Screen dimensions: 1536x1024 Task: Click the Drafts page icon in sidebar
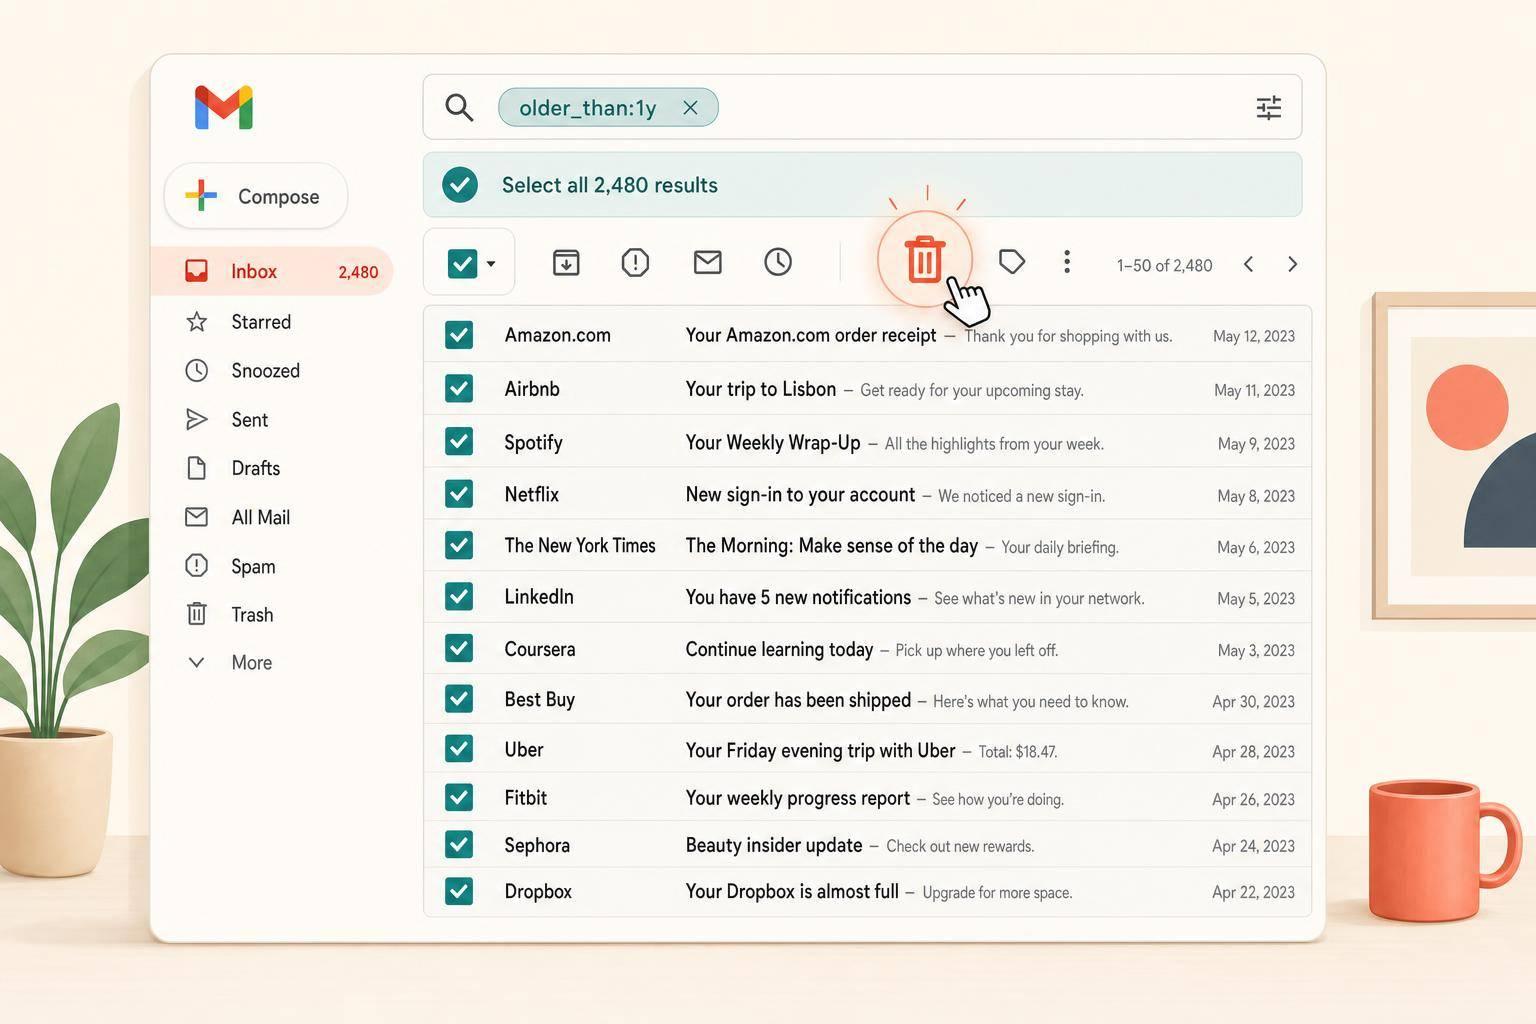(197, 468)
